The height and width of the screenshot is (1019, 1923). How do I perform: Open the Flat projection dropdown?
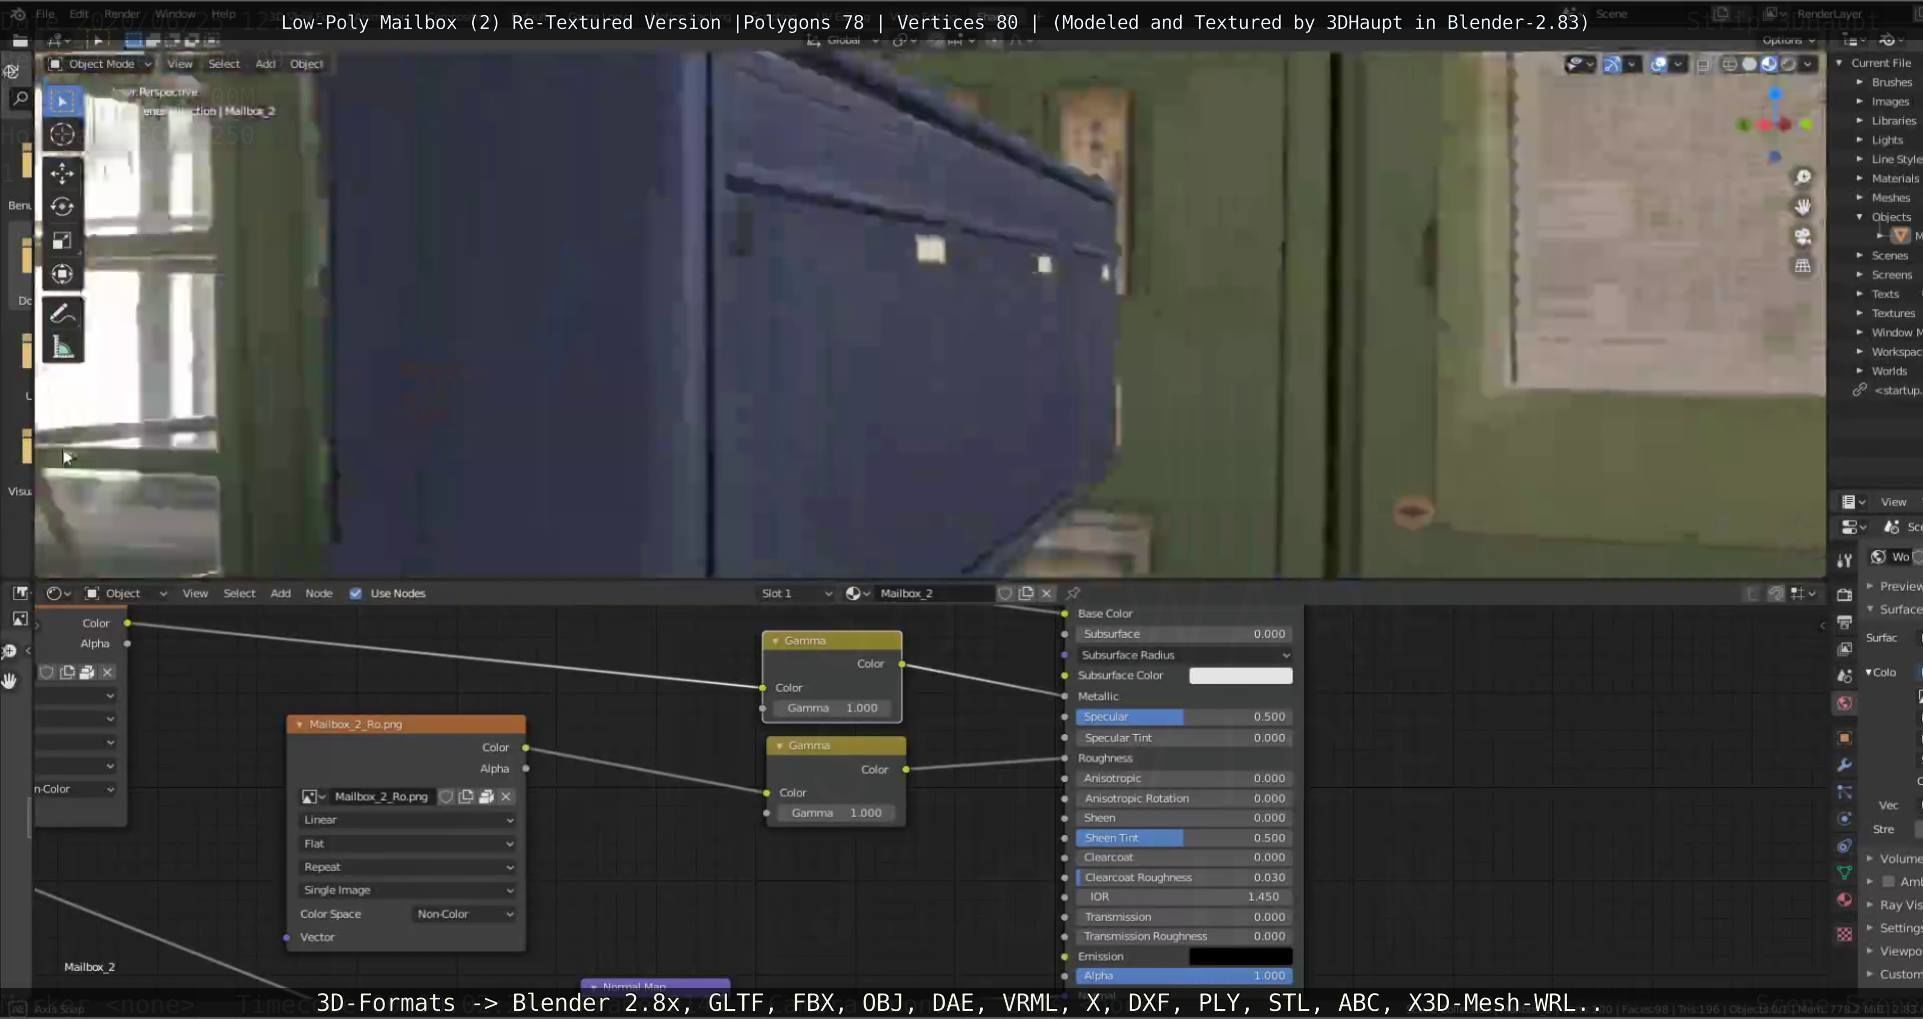(408, 844)
